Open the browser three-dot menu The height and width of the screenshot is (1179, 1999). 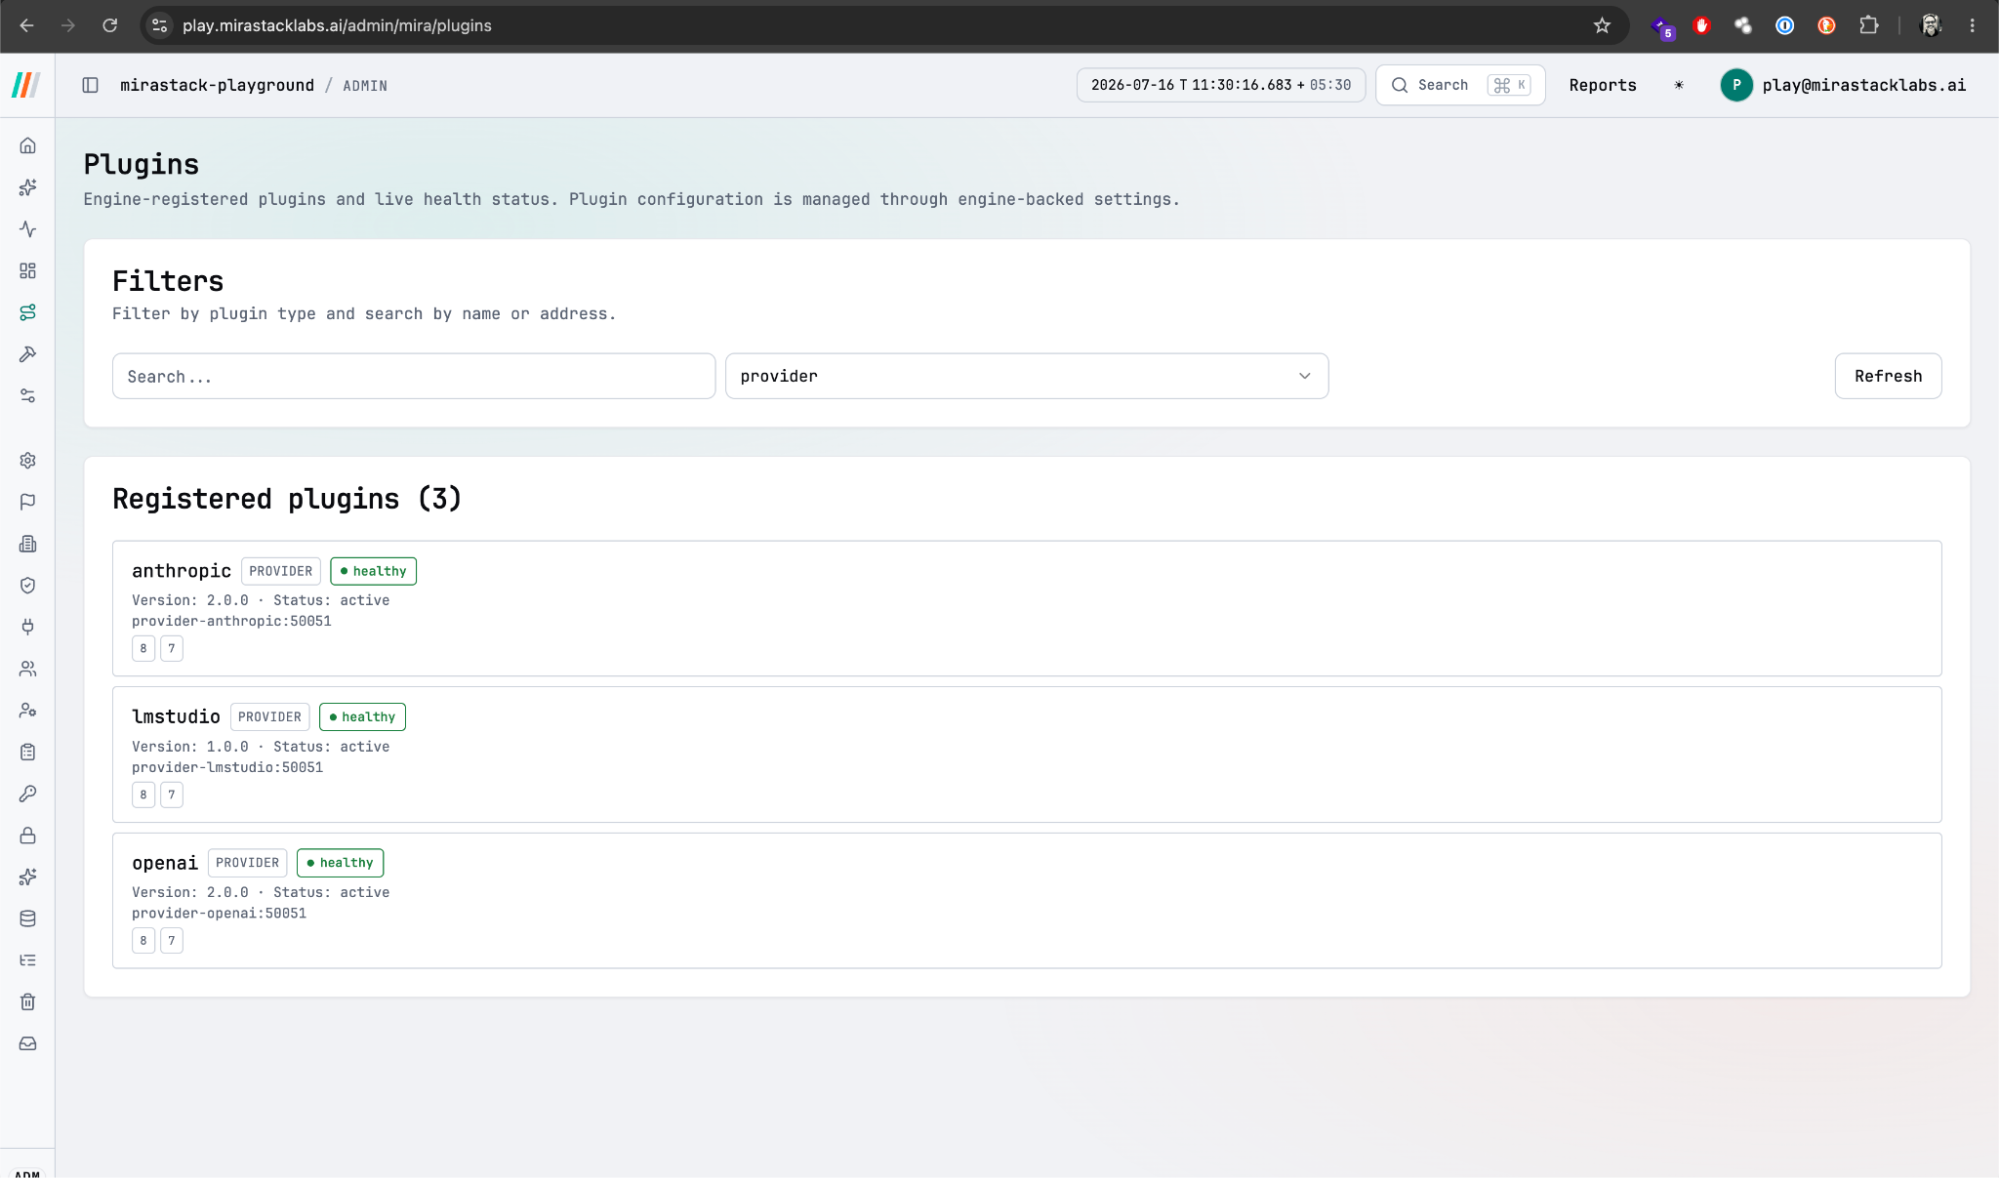[x=1972, y=25]
